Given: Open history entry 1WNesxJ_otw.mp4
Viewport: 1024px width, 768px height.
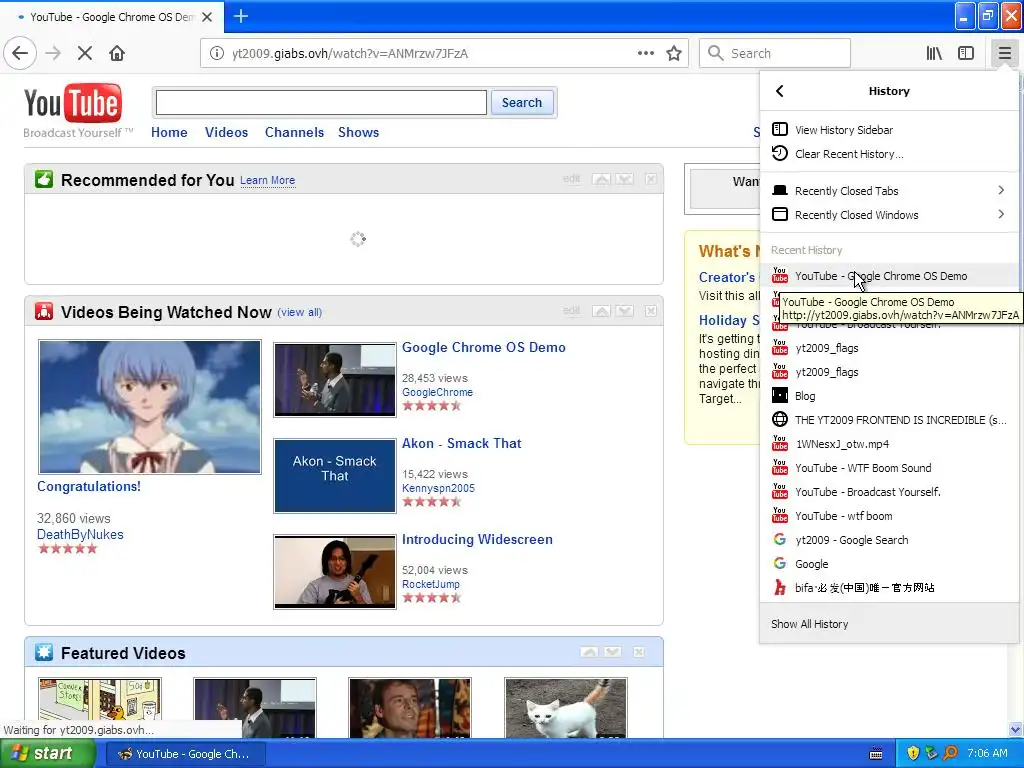Looking at the screenshot, I should (x=889, y=444).
